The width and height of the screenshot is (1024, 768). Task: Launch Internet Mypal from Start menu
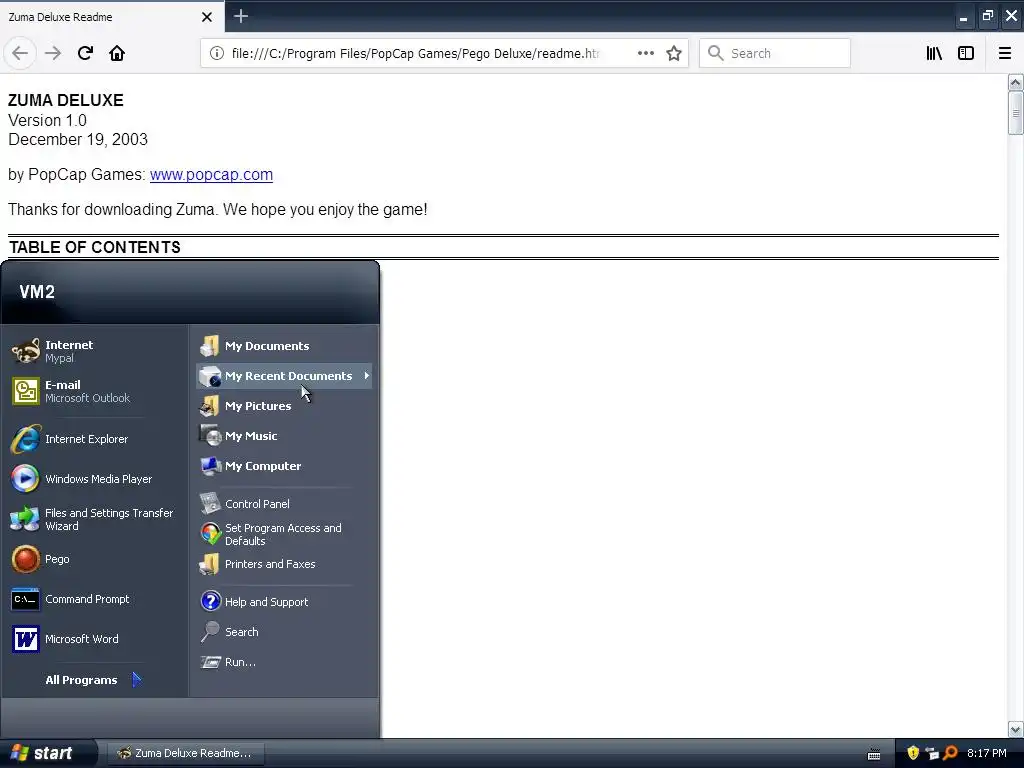(x=95, y=351)
